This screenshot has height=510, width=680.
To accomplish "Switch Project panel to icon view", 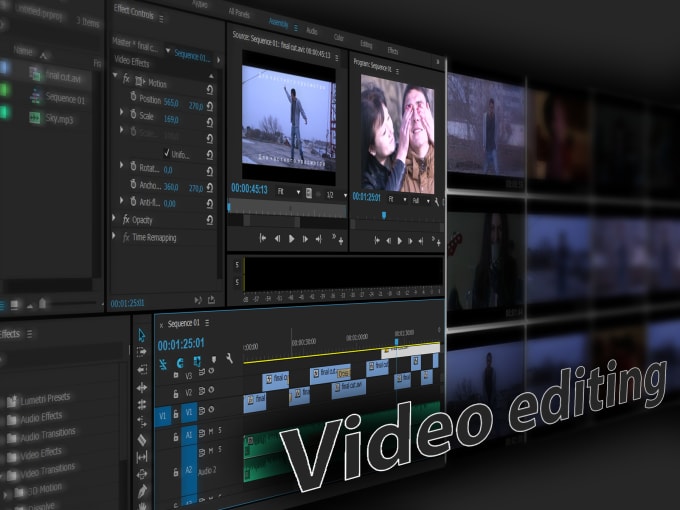I will 15,305.
